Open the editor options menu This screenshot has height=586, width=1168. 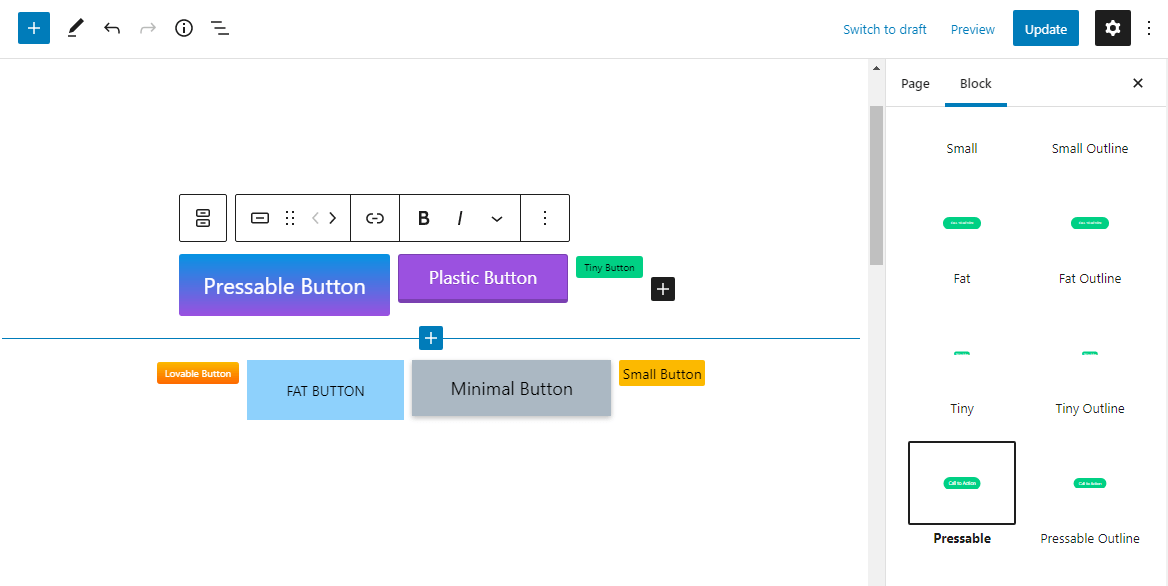pyautogui.click(x=1149, y=28)
